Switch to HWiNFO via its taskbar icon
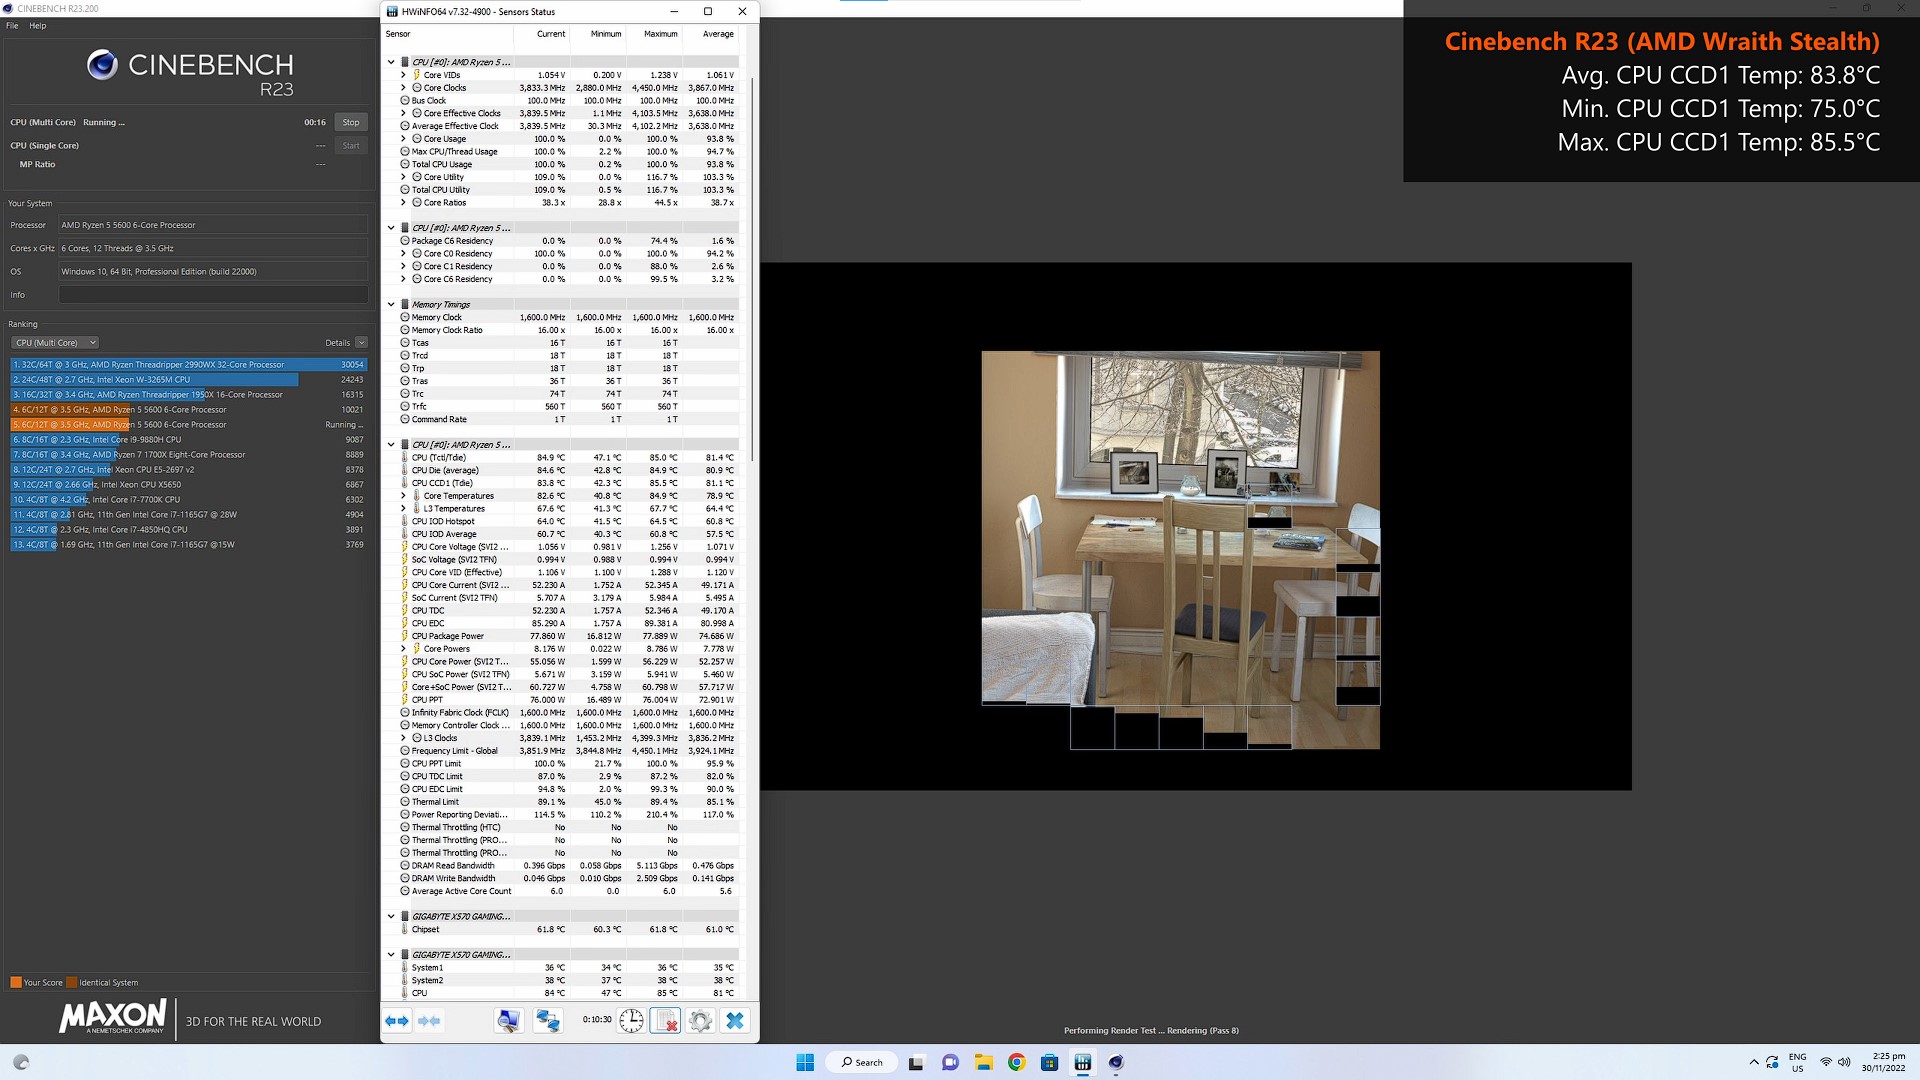This screenshot has height=1080, width=1920. coord(1083,1062)
